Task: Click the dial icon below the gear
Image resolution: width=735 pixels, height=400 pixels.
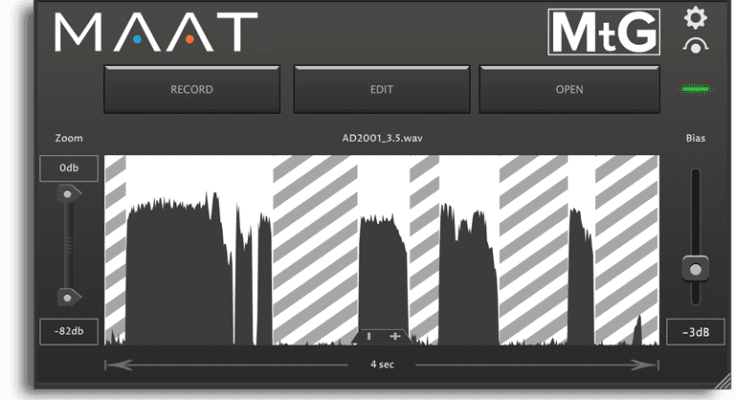Action: coord(695,46)
